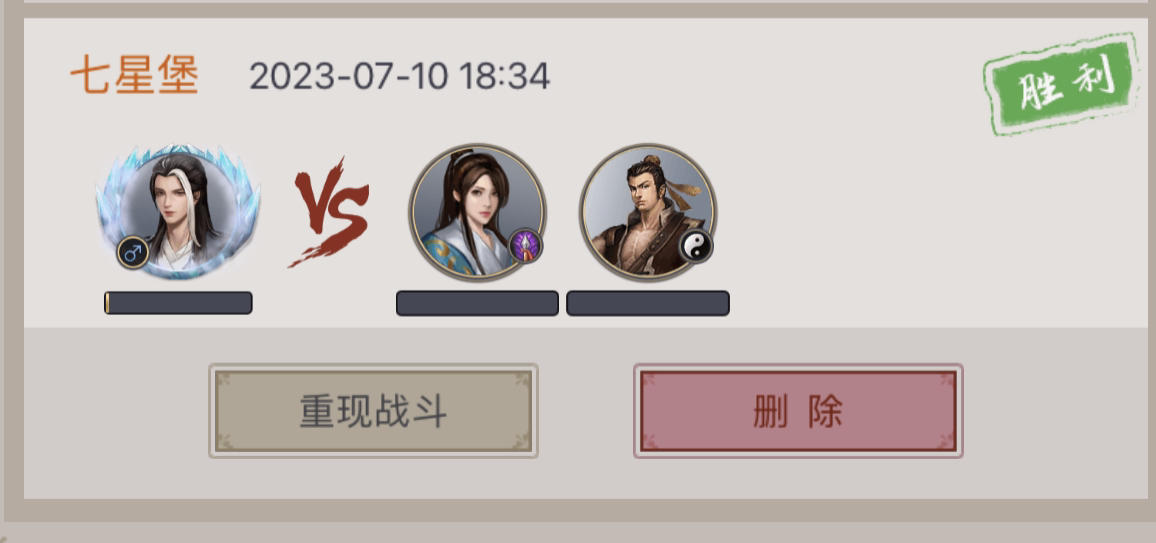Viewport: 1156px width, 543px height.
Task: Tap the grey footer strip between both buttons
Action: (585, 410)
